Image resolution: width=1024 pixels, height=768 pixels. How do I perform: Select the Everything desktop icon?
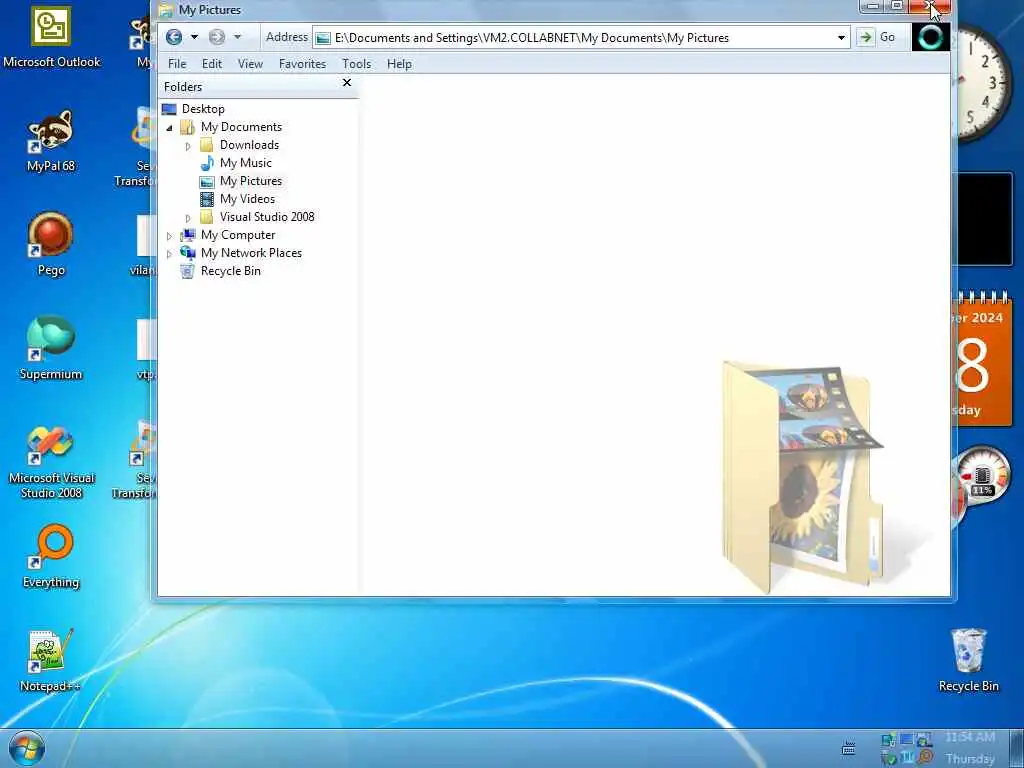tap(51, 556)
